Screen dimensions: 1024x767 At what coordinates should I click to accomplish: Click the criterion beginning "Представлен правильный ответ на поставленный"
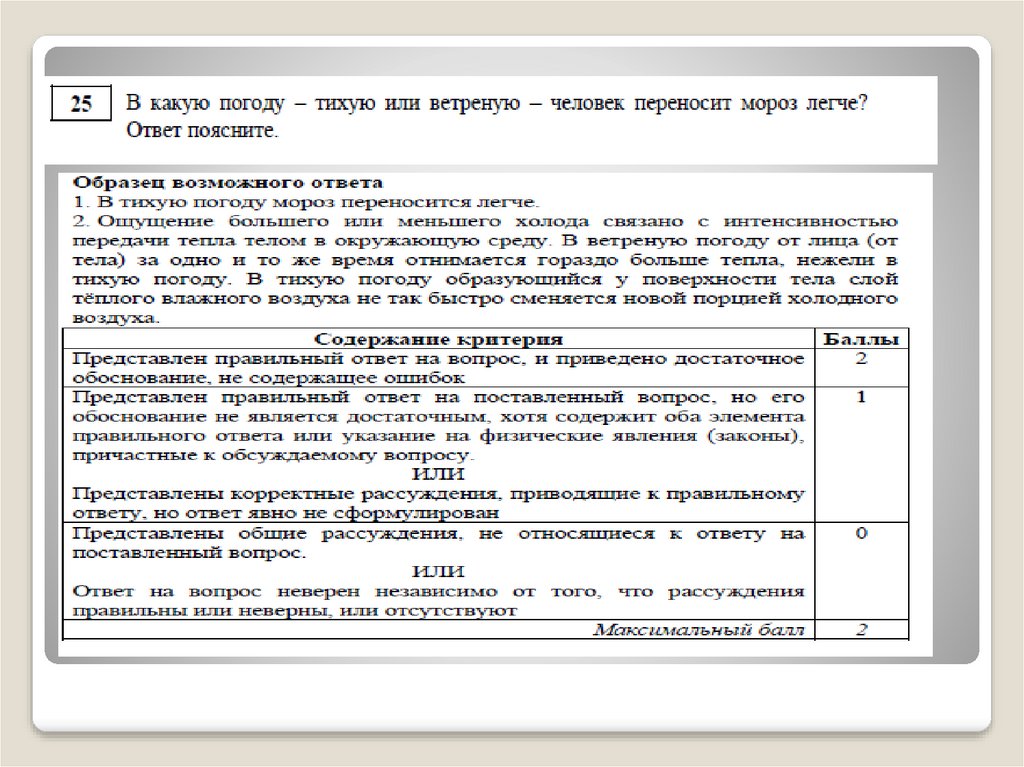click(438, 425)
